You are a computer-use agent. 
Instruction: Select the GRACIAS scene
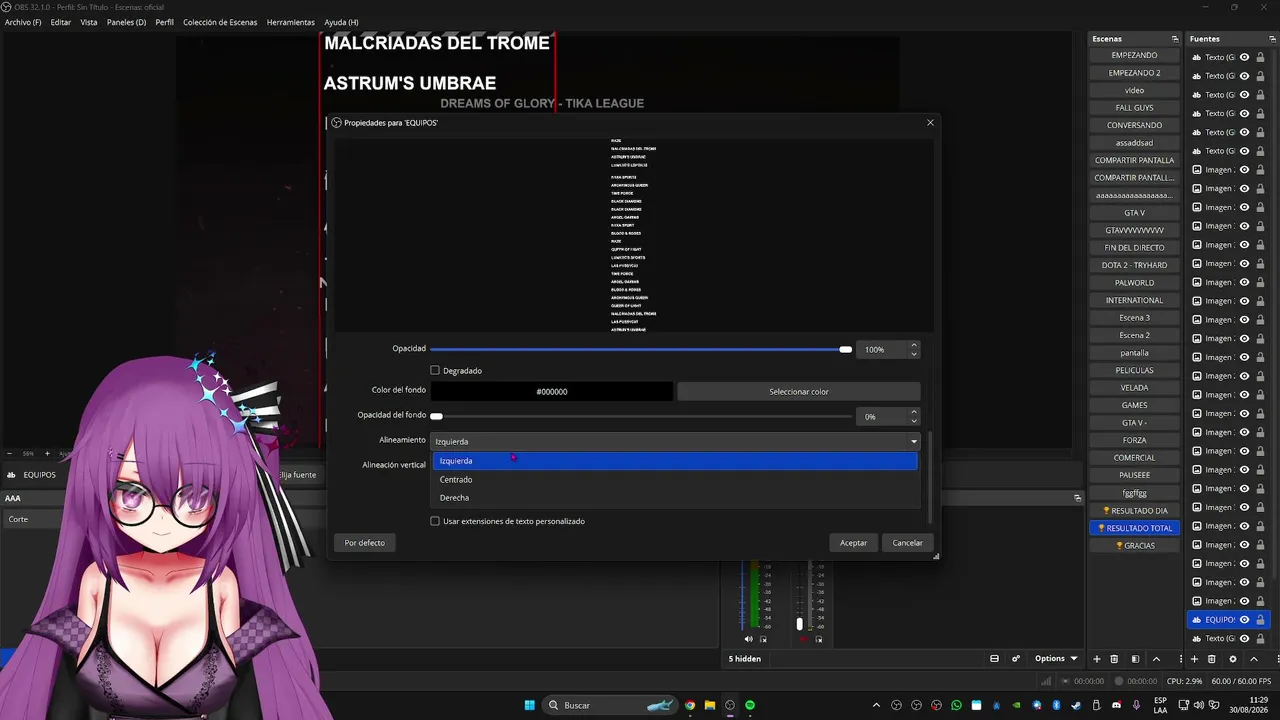pos(1134,546)
